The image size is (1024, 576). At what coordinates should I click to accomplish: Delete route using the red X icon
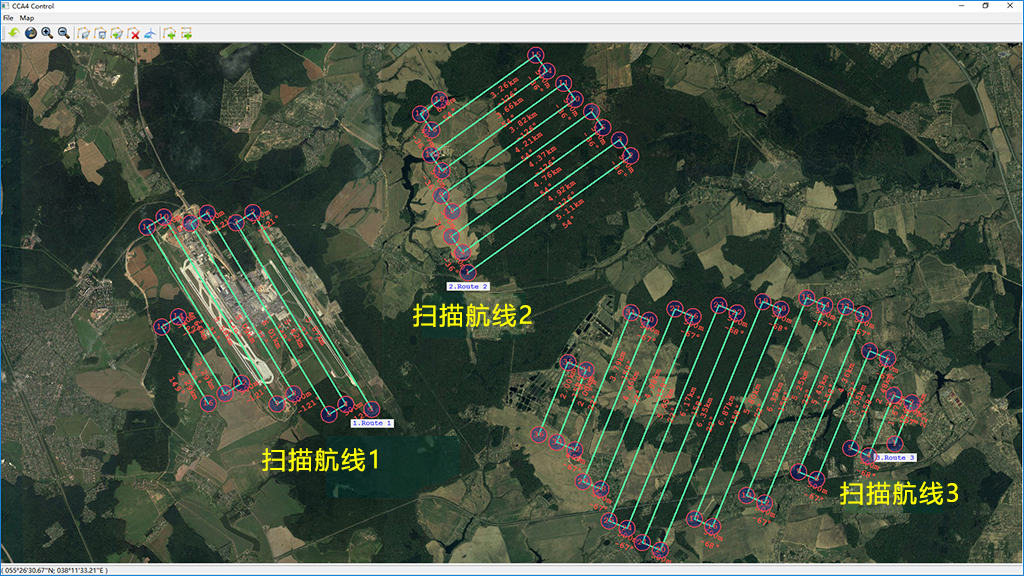[x=134, y=33]
